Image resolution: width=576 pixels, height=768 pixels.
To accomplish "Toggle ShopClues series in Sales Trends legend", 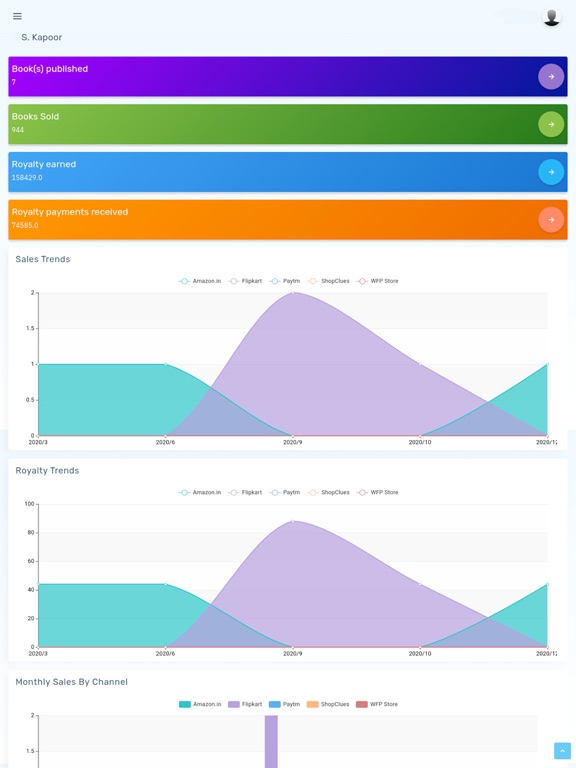I will [x=329, y=281].
